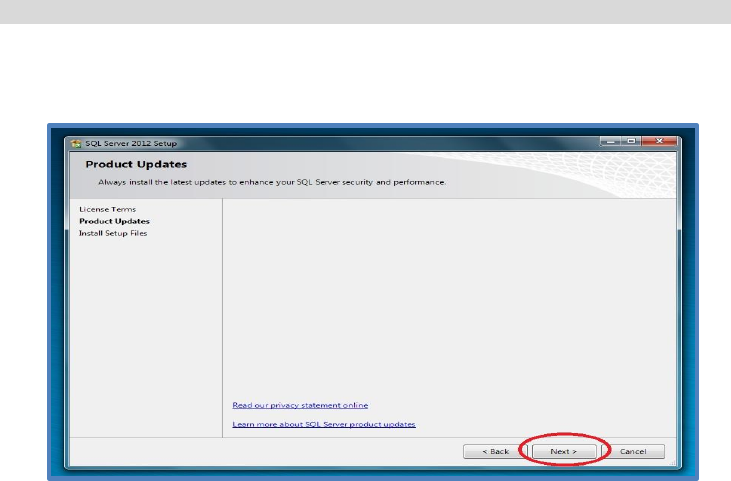Select Install Setup Files step in sidebar
Viewport: 731px width, 481px height.
113,233
